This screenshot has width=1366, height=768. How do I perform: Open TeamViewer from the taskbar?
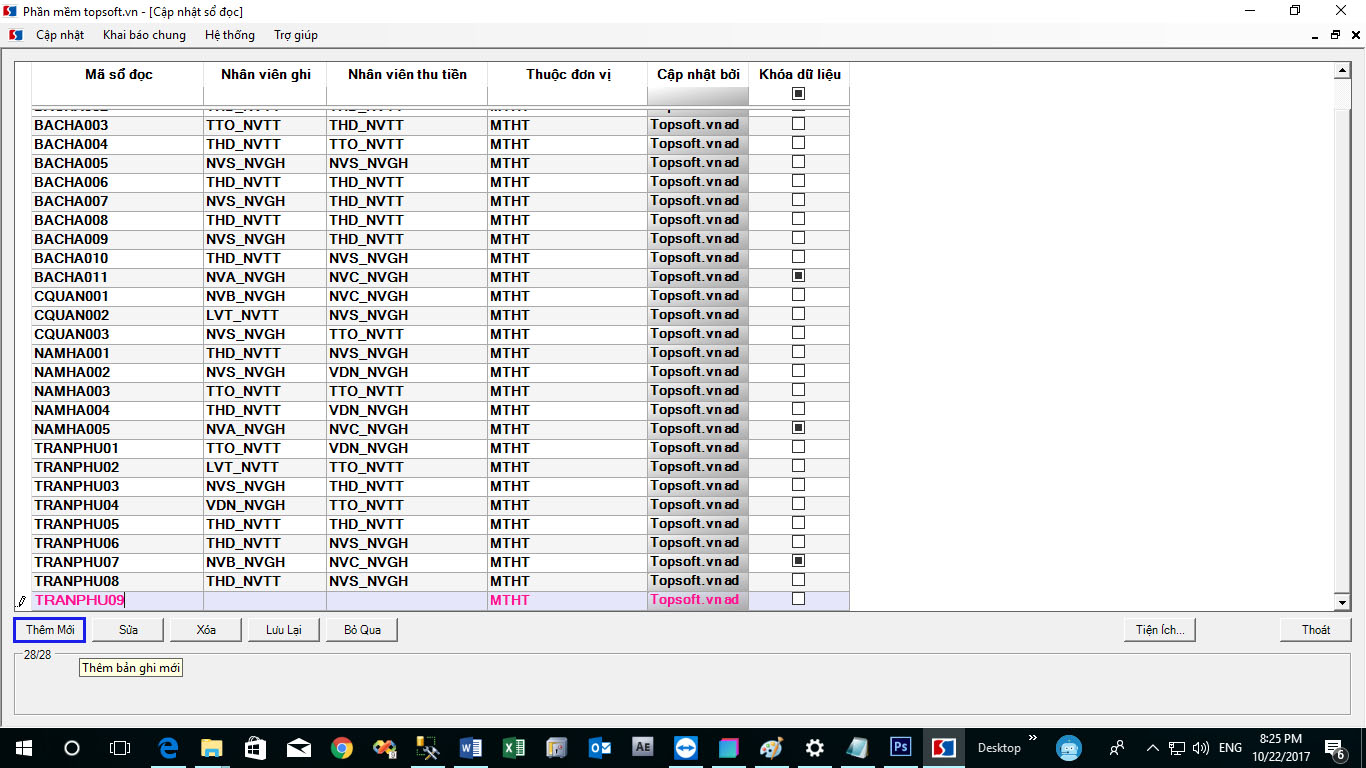click(x=686, y=747)
